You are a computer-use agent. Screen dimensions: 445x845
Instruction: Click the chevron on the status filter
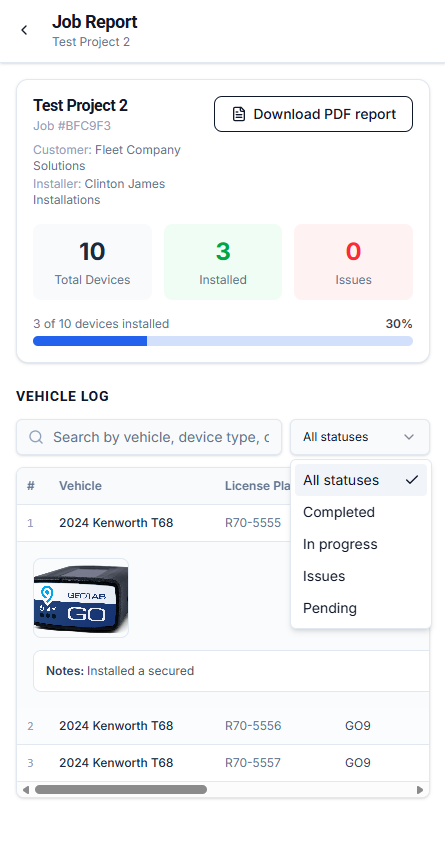click(409, 437)
